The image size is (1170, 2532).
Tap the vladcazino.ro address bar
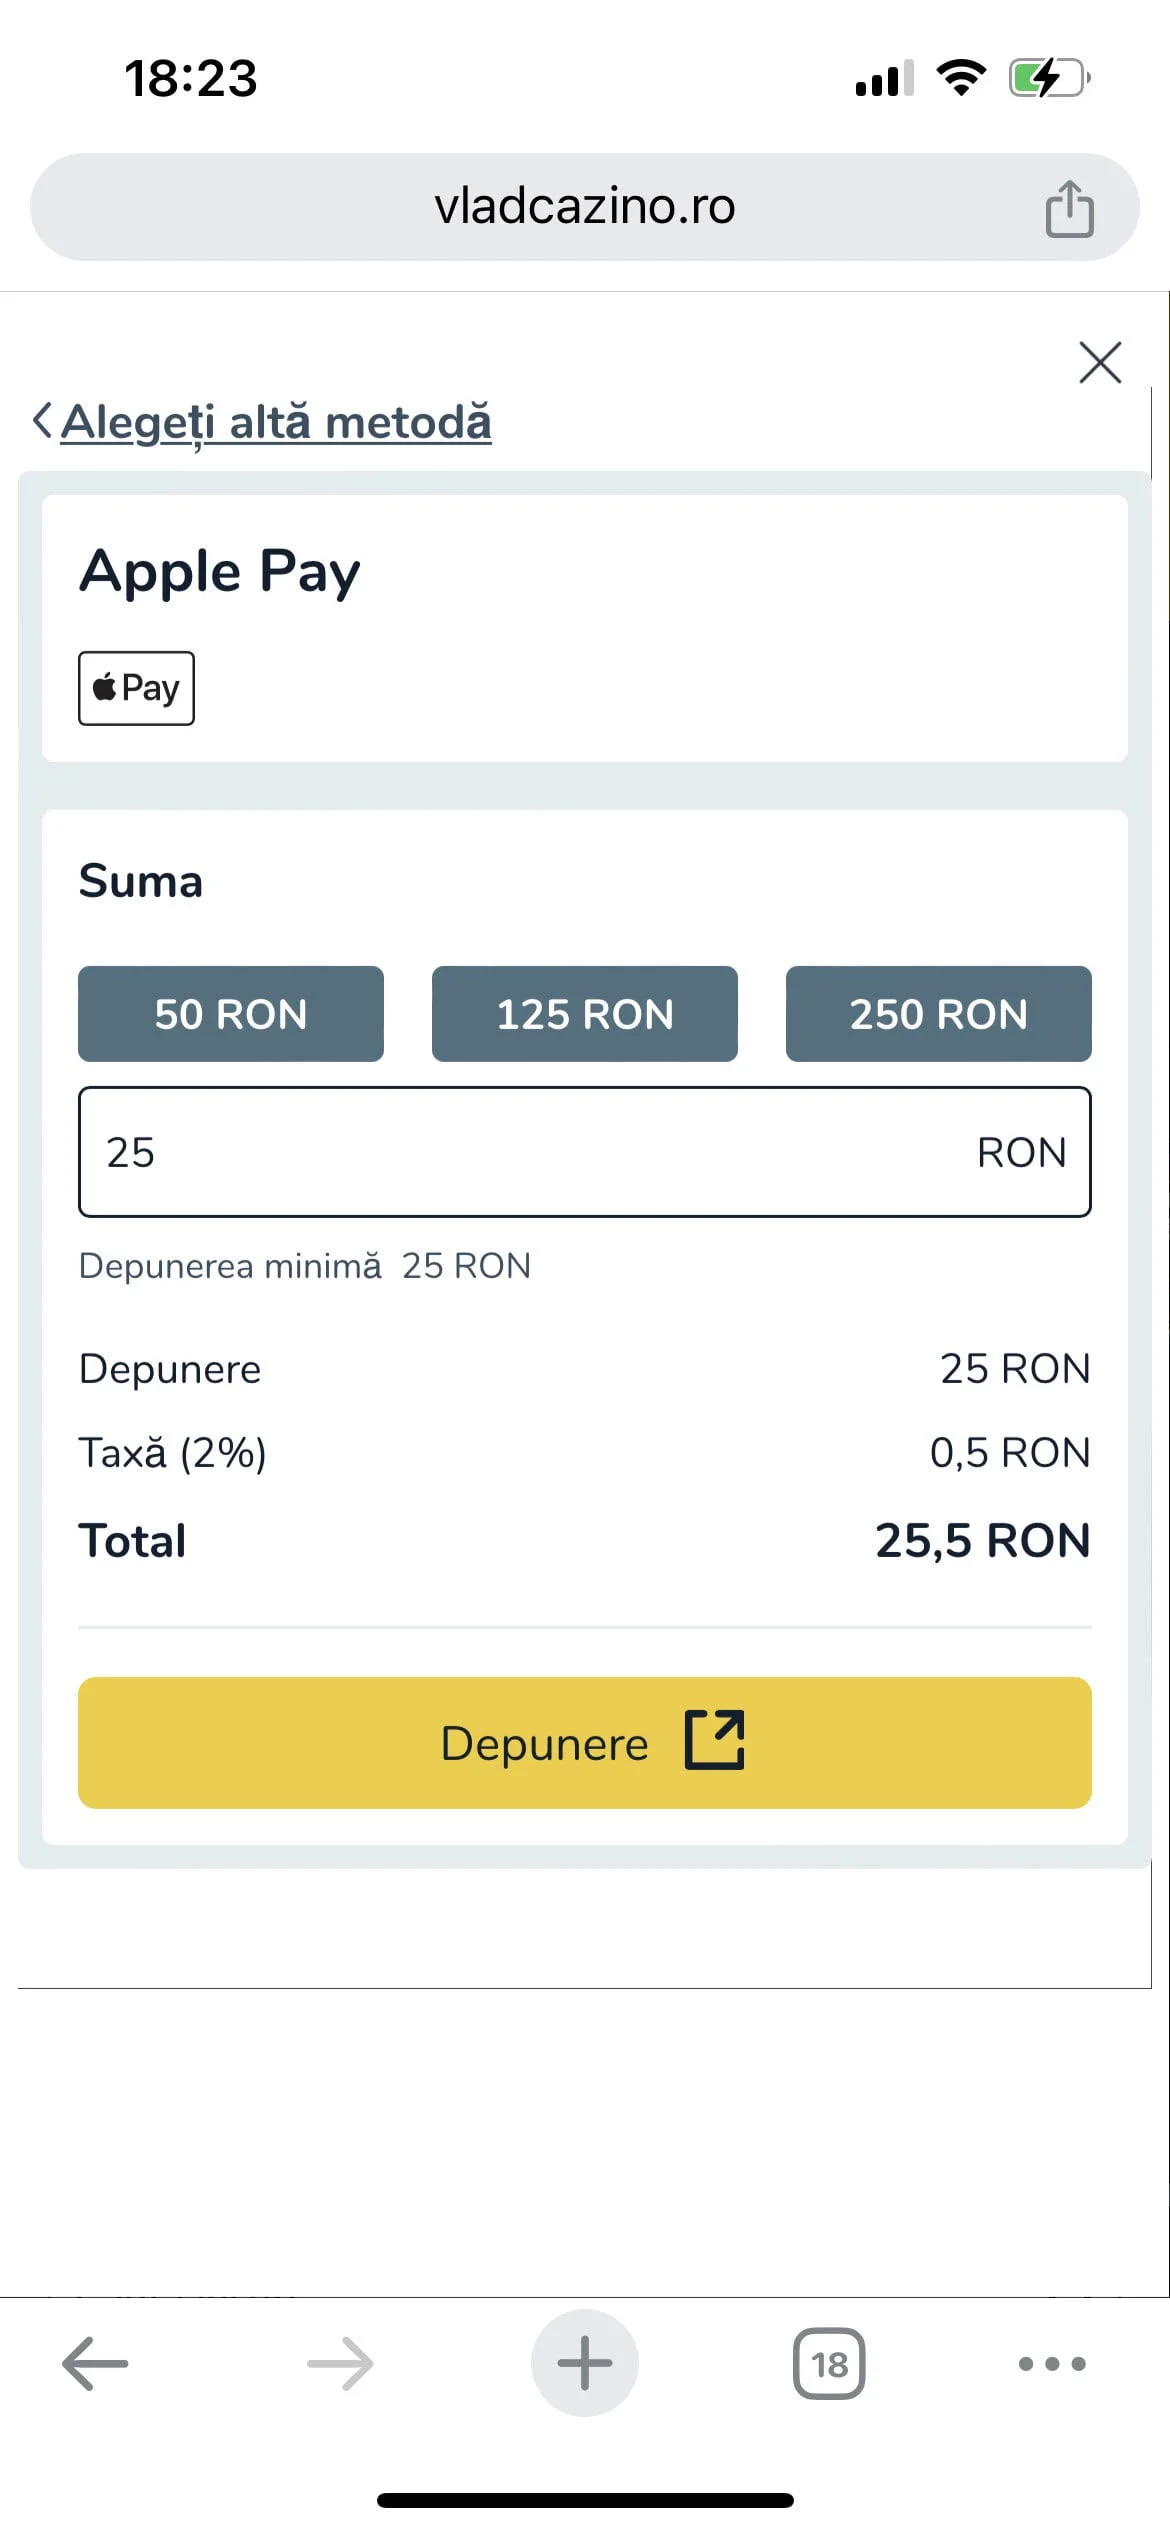point(584,207)
